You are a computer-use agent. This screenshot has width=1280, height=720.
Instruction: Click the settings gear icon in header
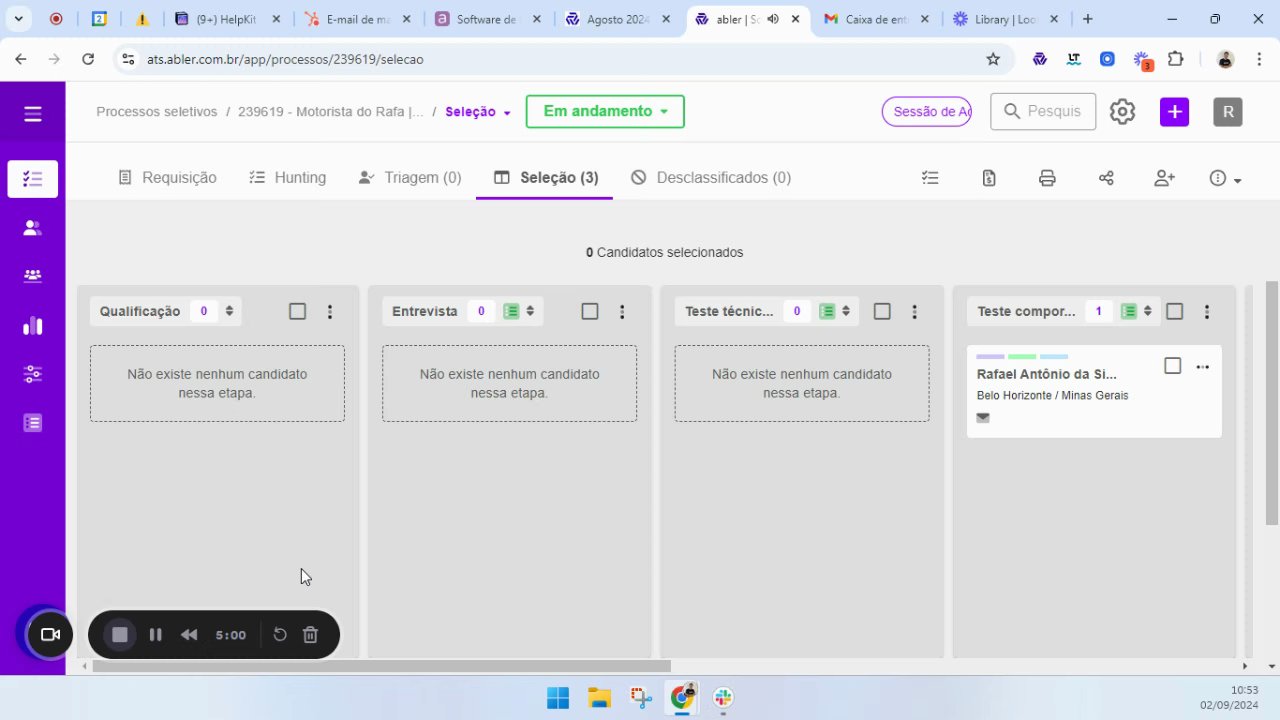point(1123,112)
